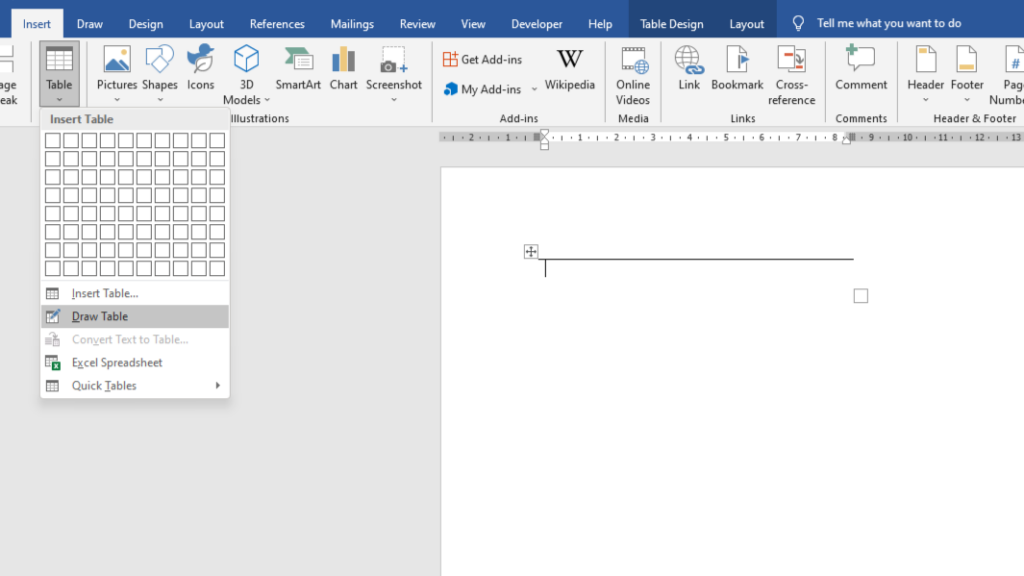Open the Help tab
1024x576 pixels.
tap(600, 24)
